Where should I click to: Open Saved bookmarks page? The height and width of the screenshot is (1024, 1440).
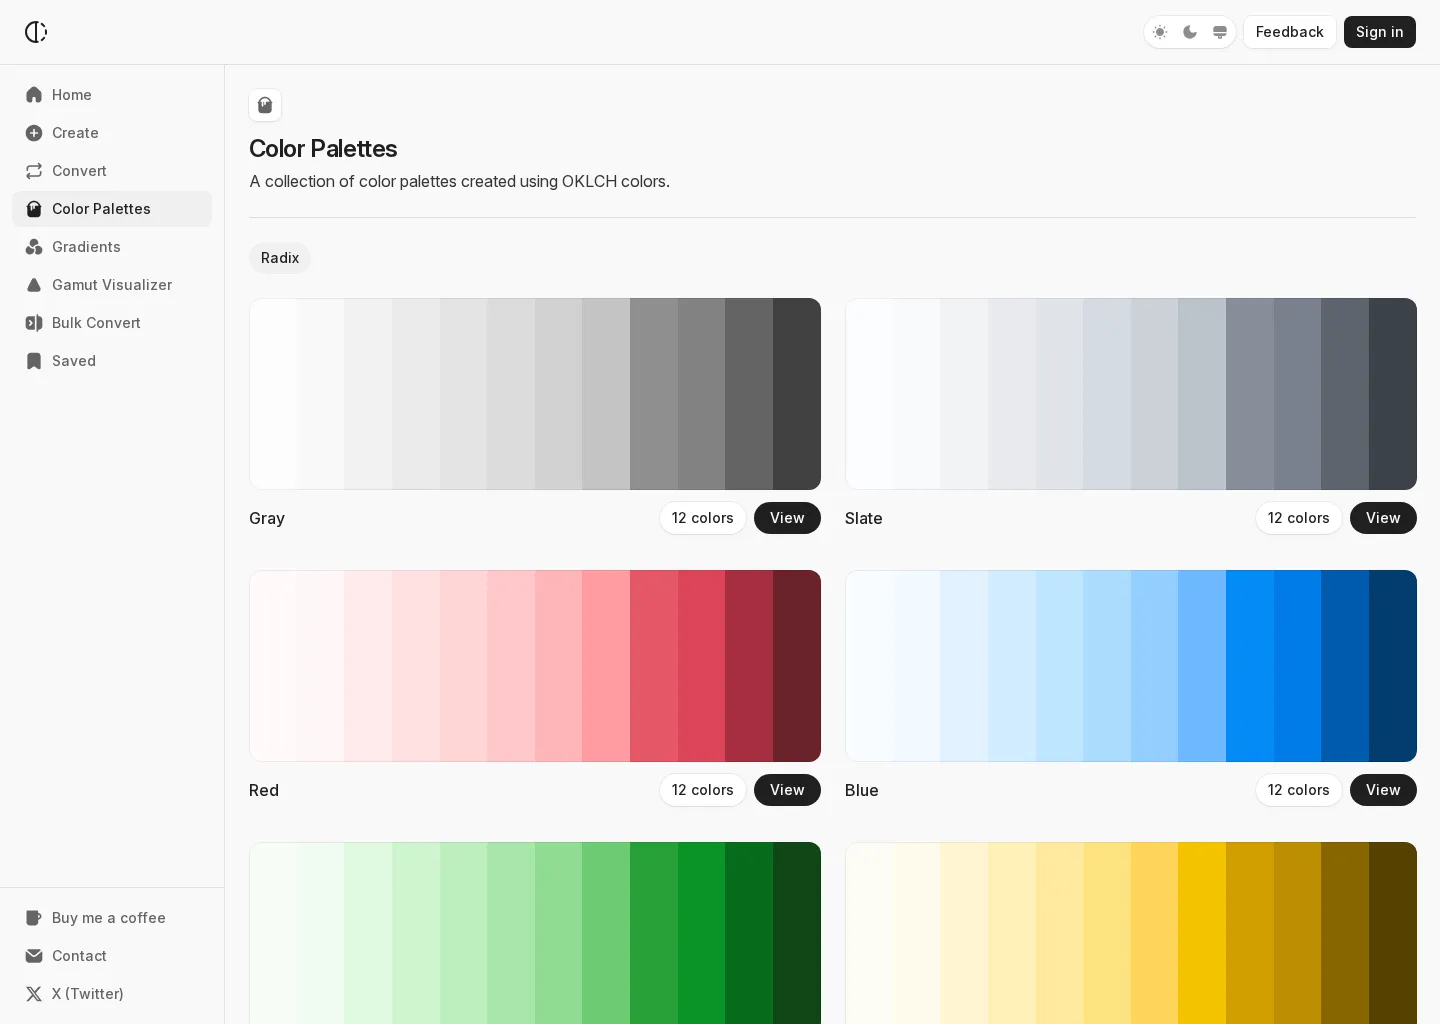[x=73, y=361]
